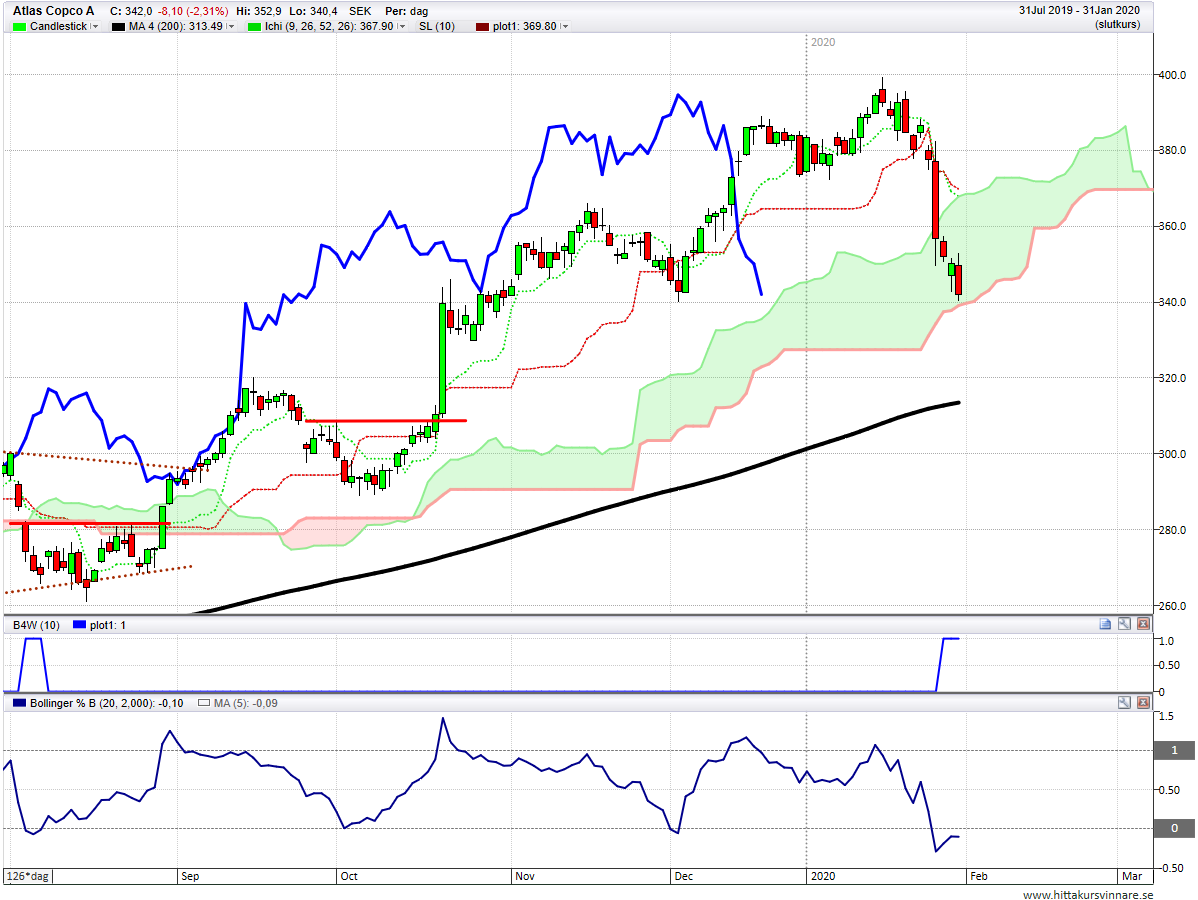Click the 400.0 price axis label

(x=1173, y=75)
